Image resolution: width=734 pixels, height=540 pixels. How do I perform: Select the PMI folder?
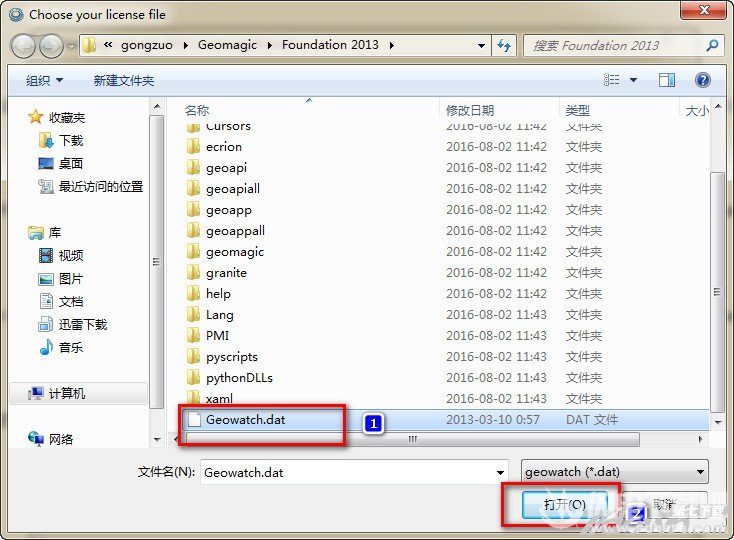click(x=218, y=336)
